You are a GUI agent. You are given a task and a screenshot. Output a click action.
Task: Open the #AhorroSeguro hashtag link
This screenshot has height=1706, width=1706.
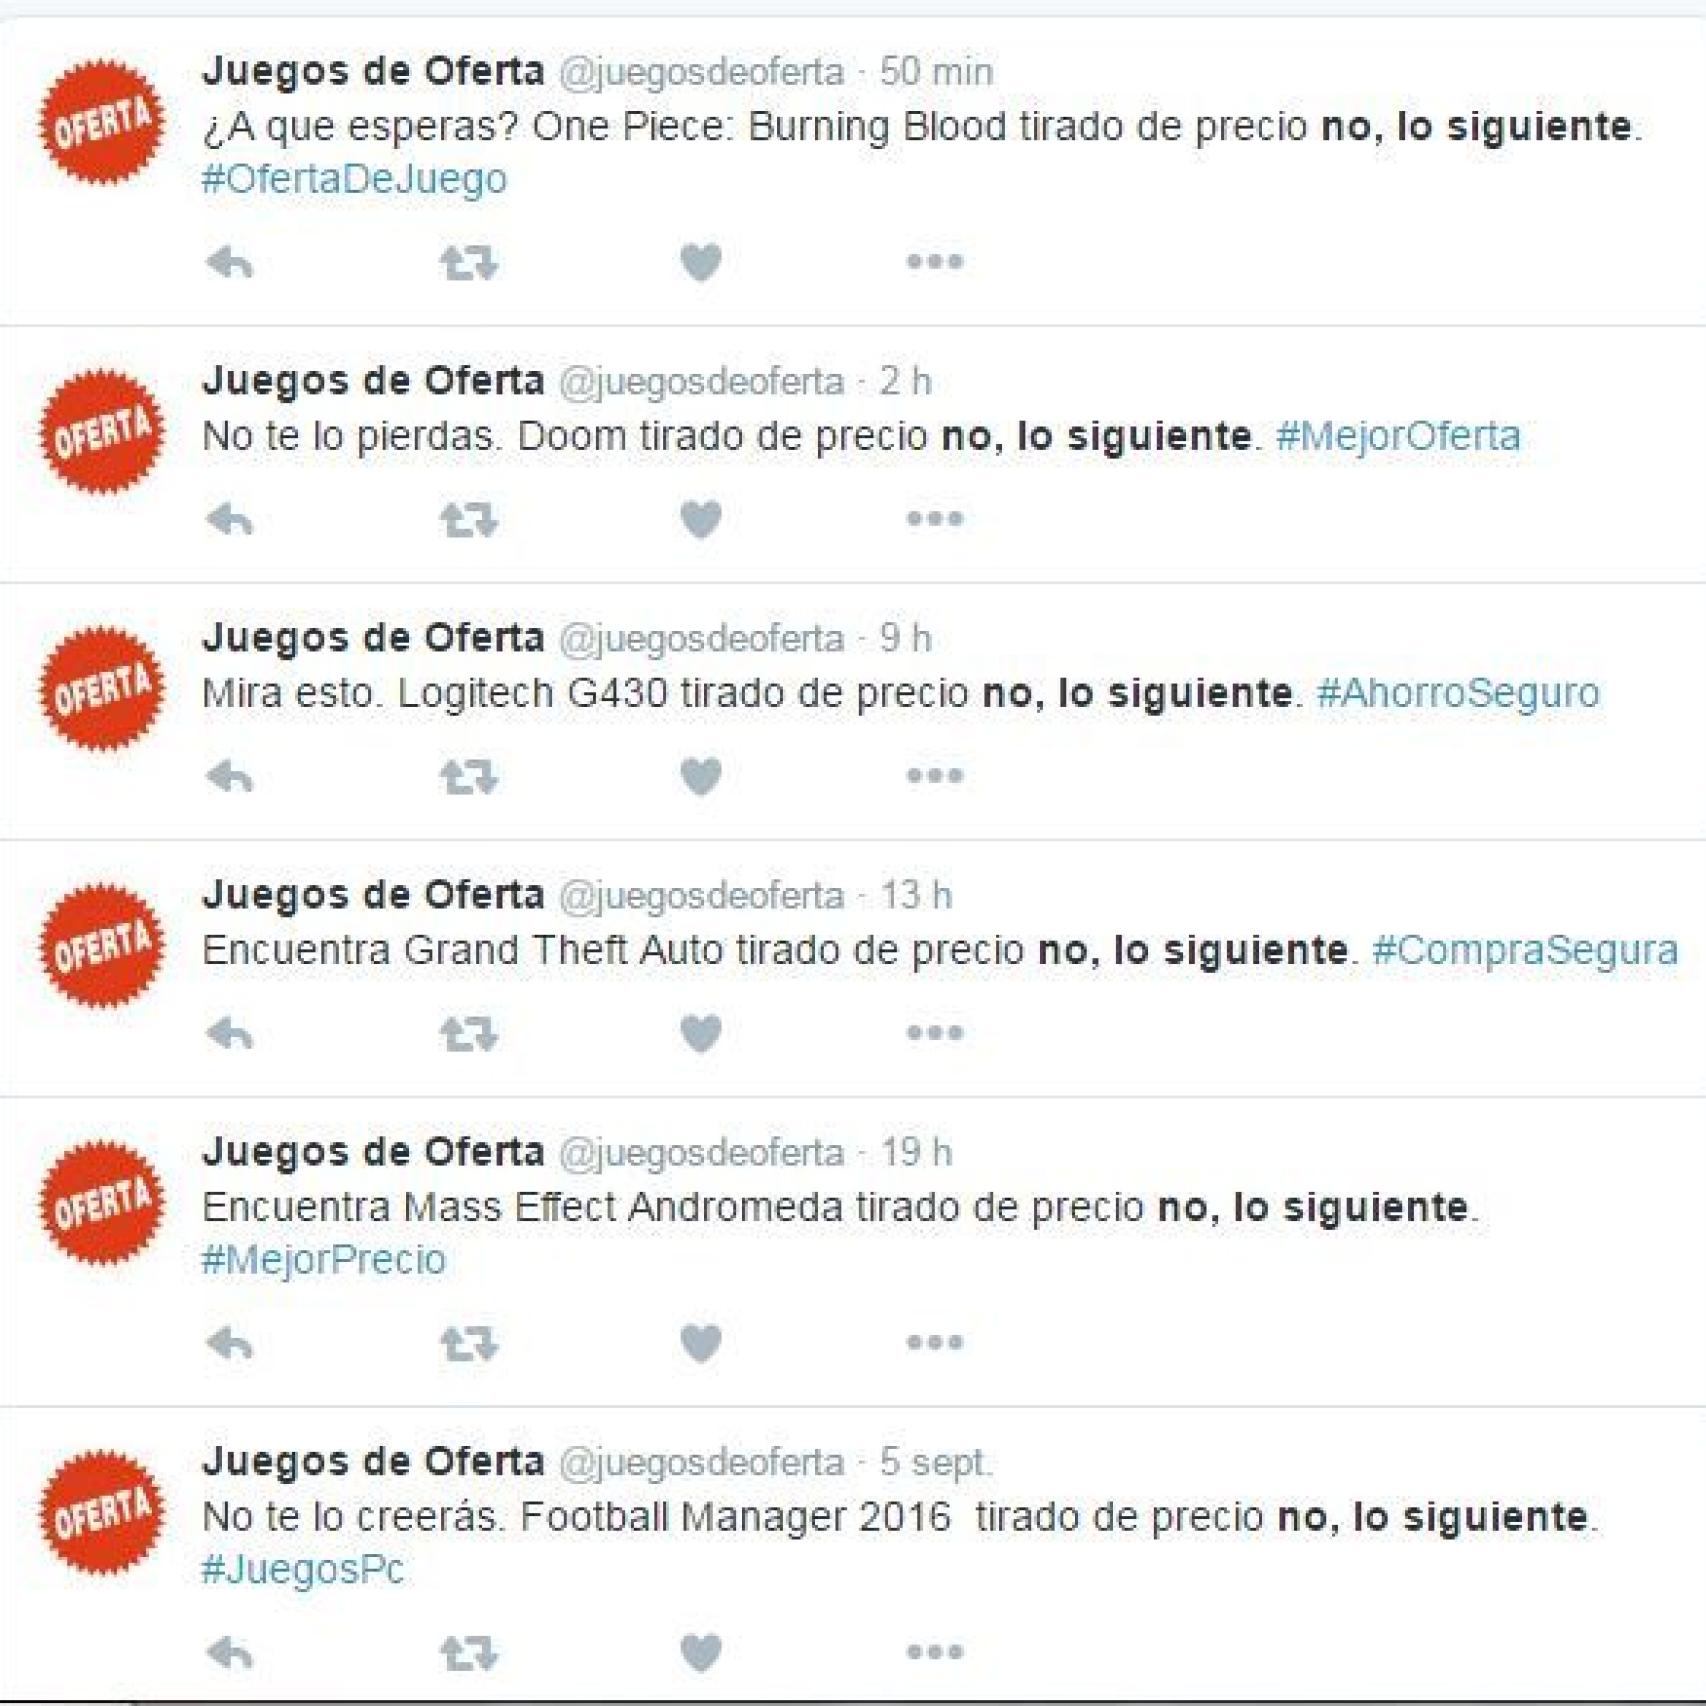1458,693
